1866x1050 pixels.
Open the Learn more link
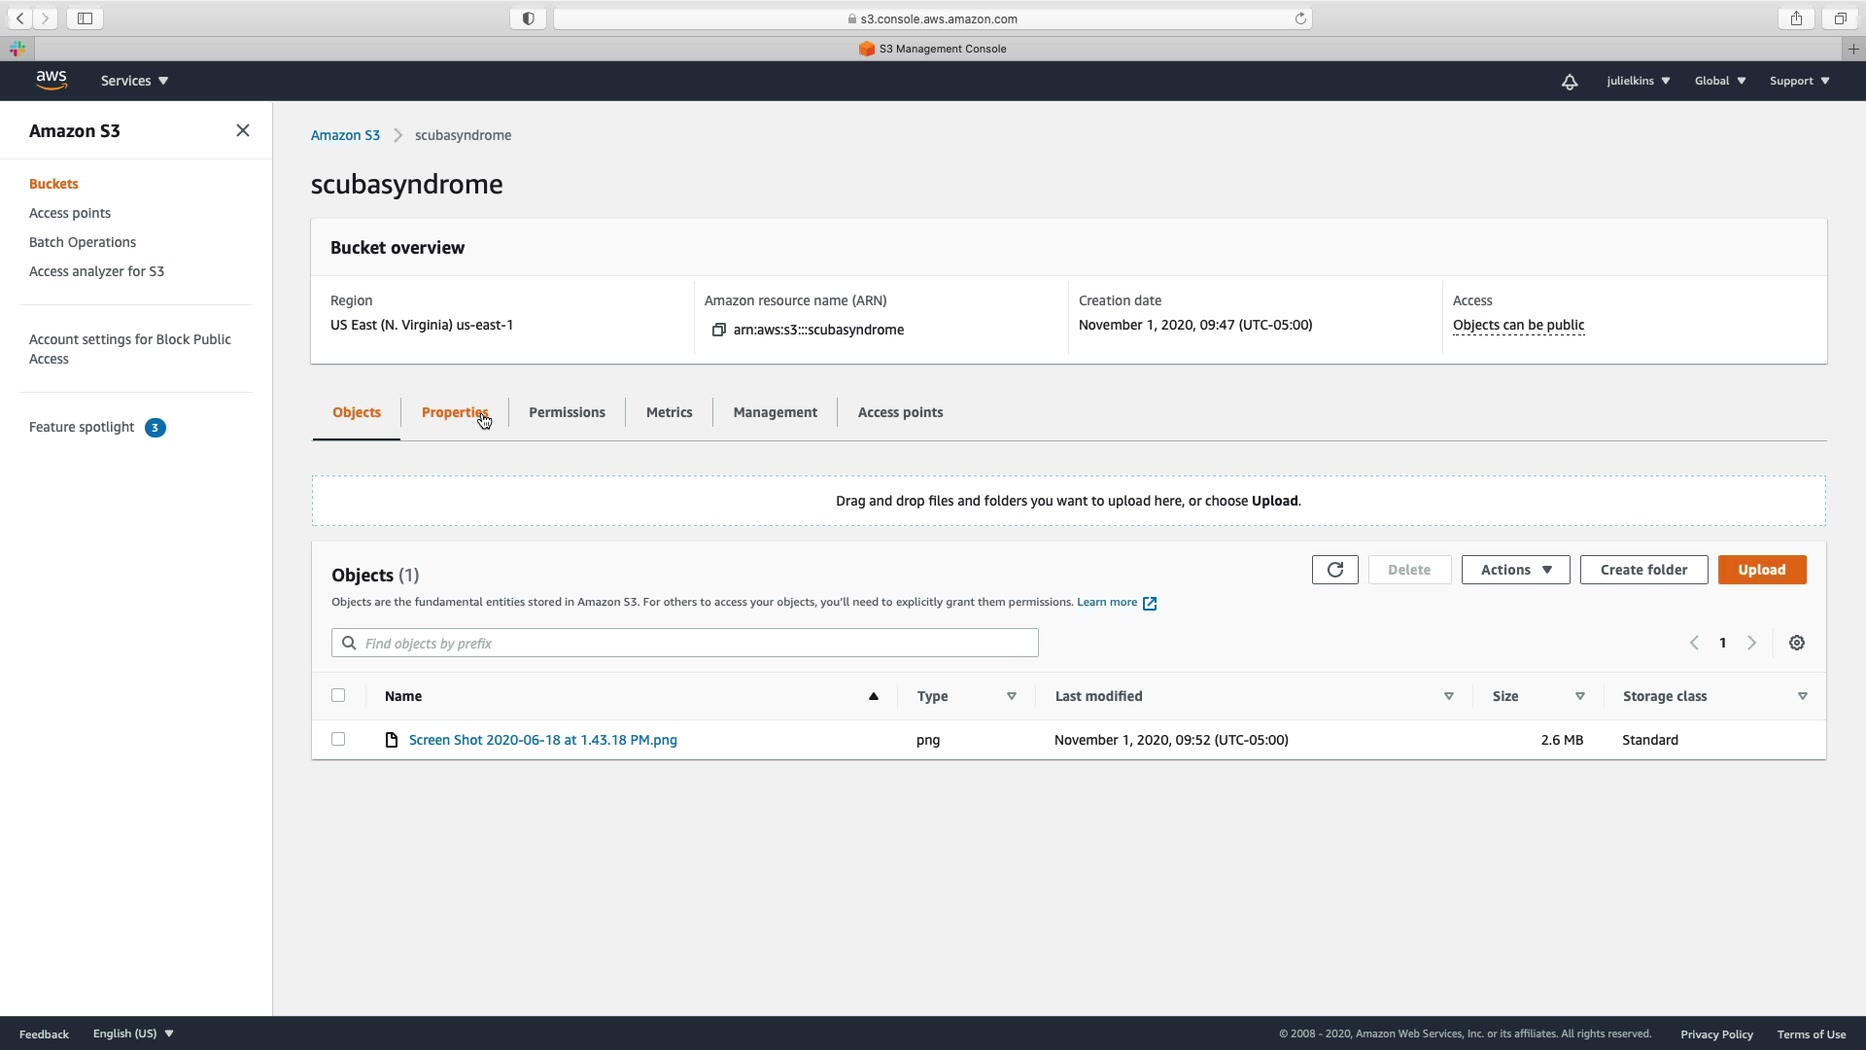coord(1107,602)
